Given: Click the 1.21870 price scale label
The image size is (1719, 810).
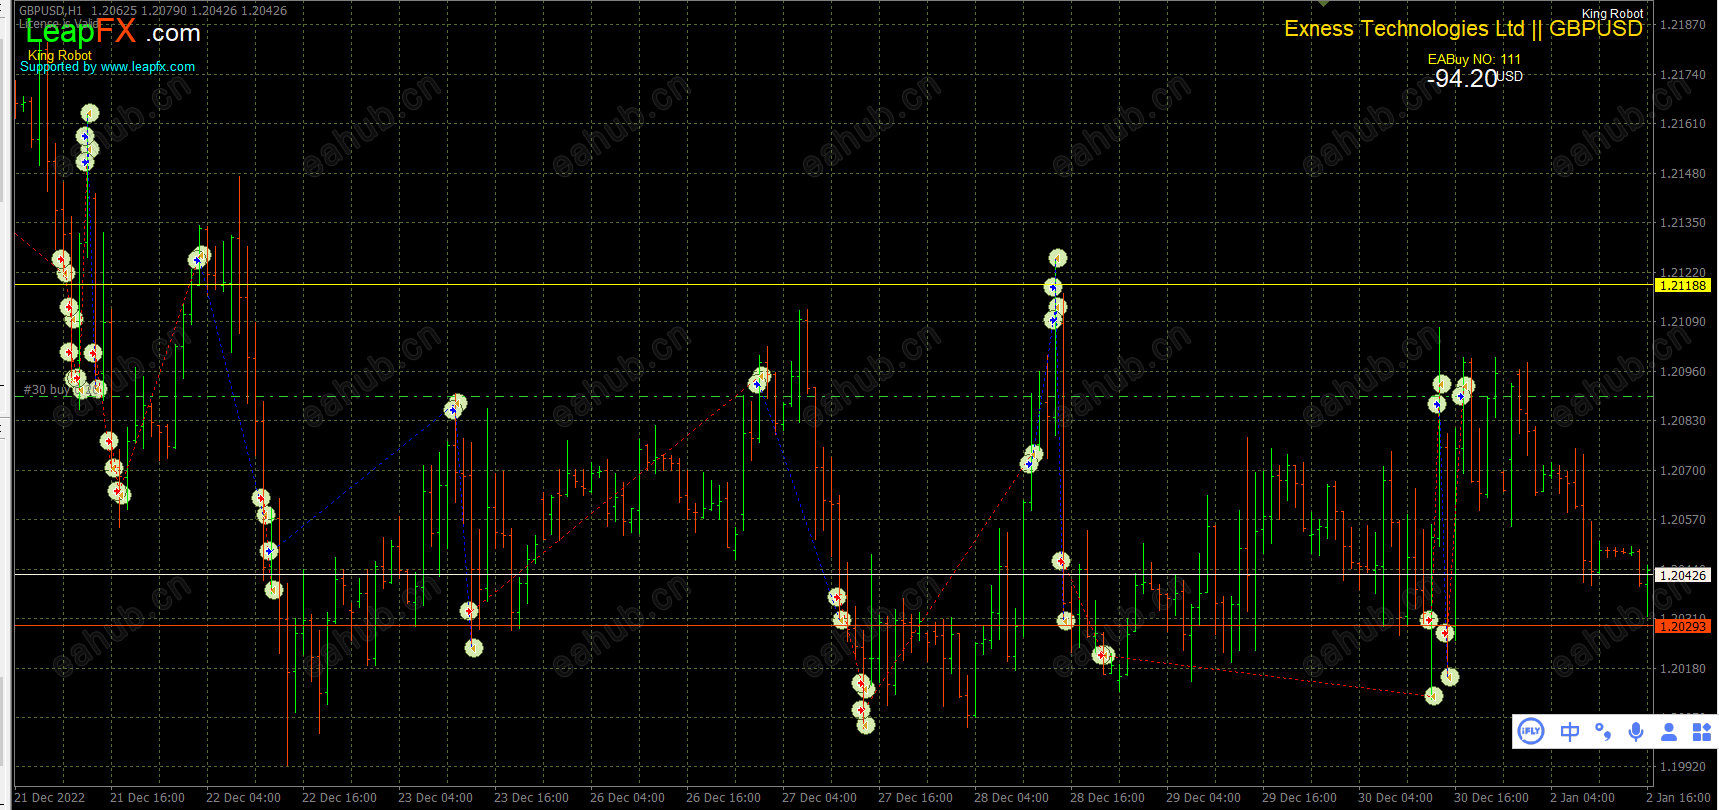Looking at the screenshot, I should click(1683, 25).
